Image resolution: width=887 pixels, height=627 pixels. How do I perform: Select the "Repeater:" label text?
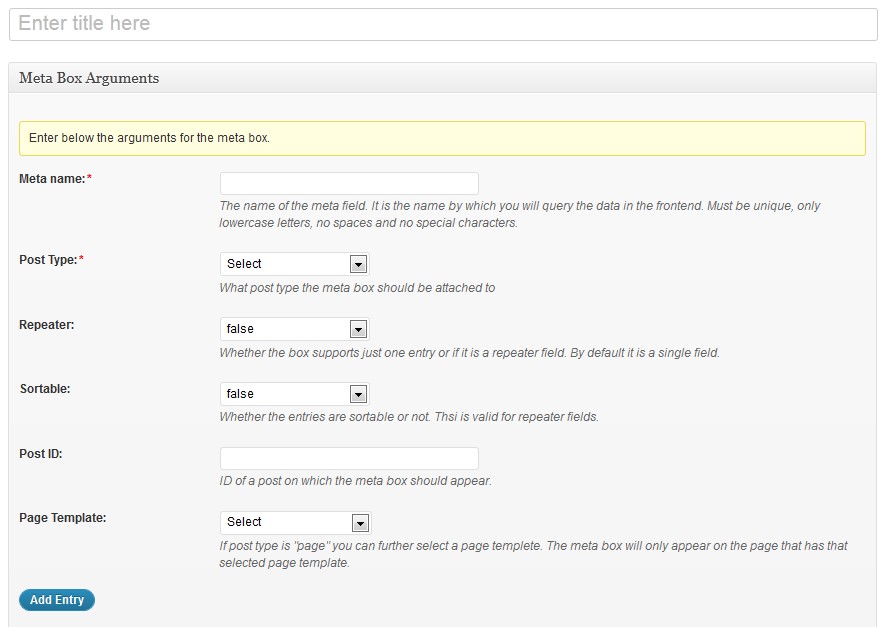(x=47, y=325)
